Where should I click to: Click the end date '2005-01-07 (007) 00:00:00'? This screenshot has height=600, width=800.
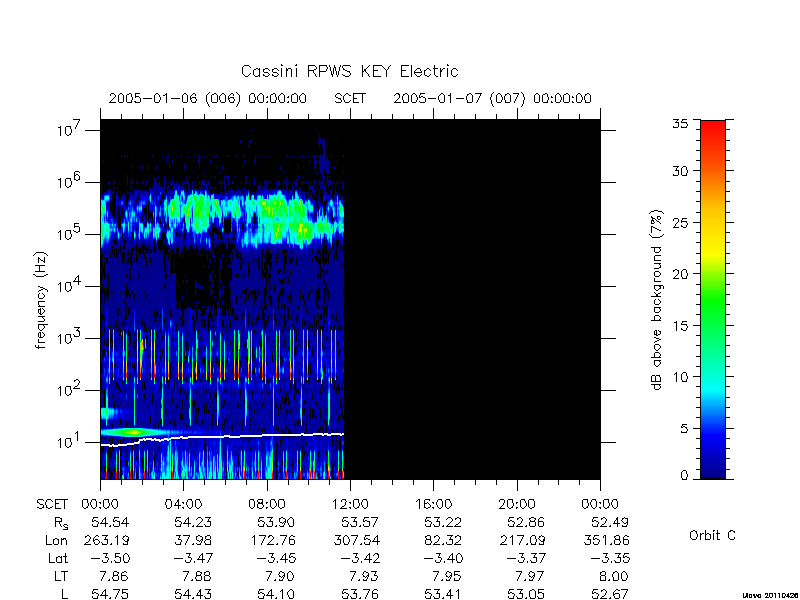pos(492,98)
